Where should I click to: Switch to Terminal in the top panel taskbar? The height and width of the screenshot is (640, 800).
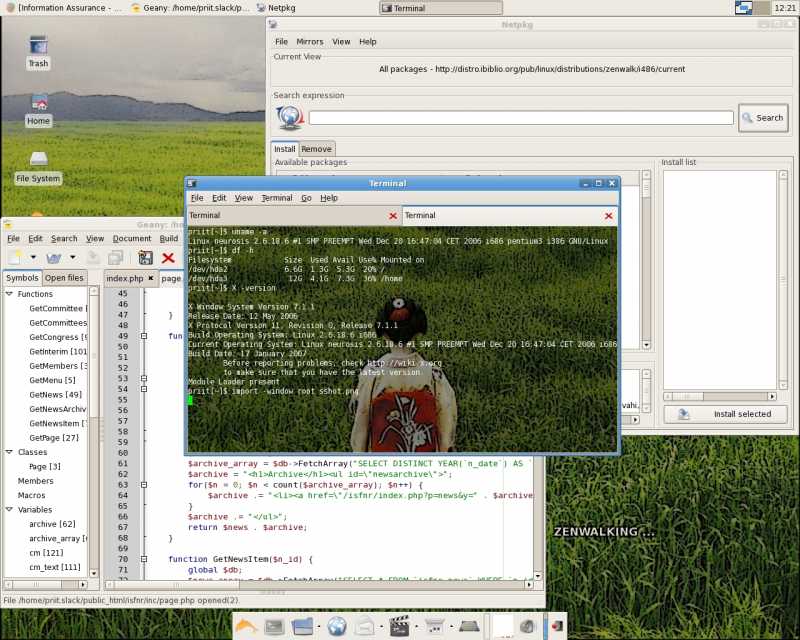441,8
